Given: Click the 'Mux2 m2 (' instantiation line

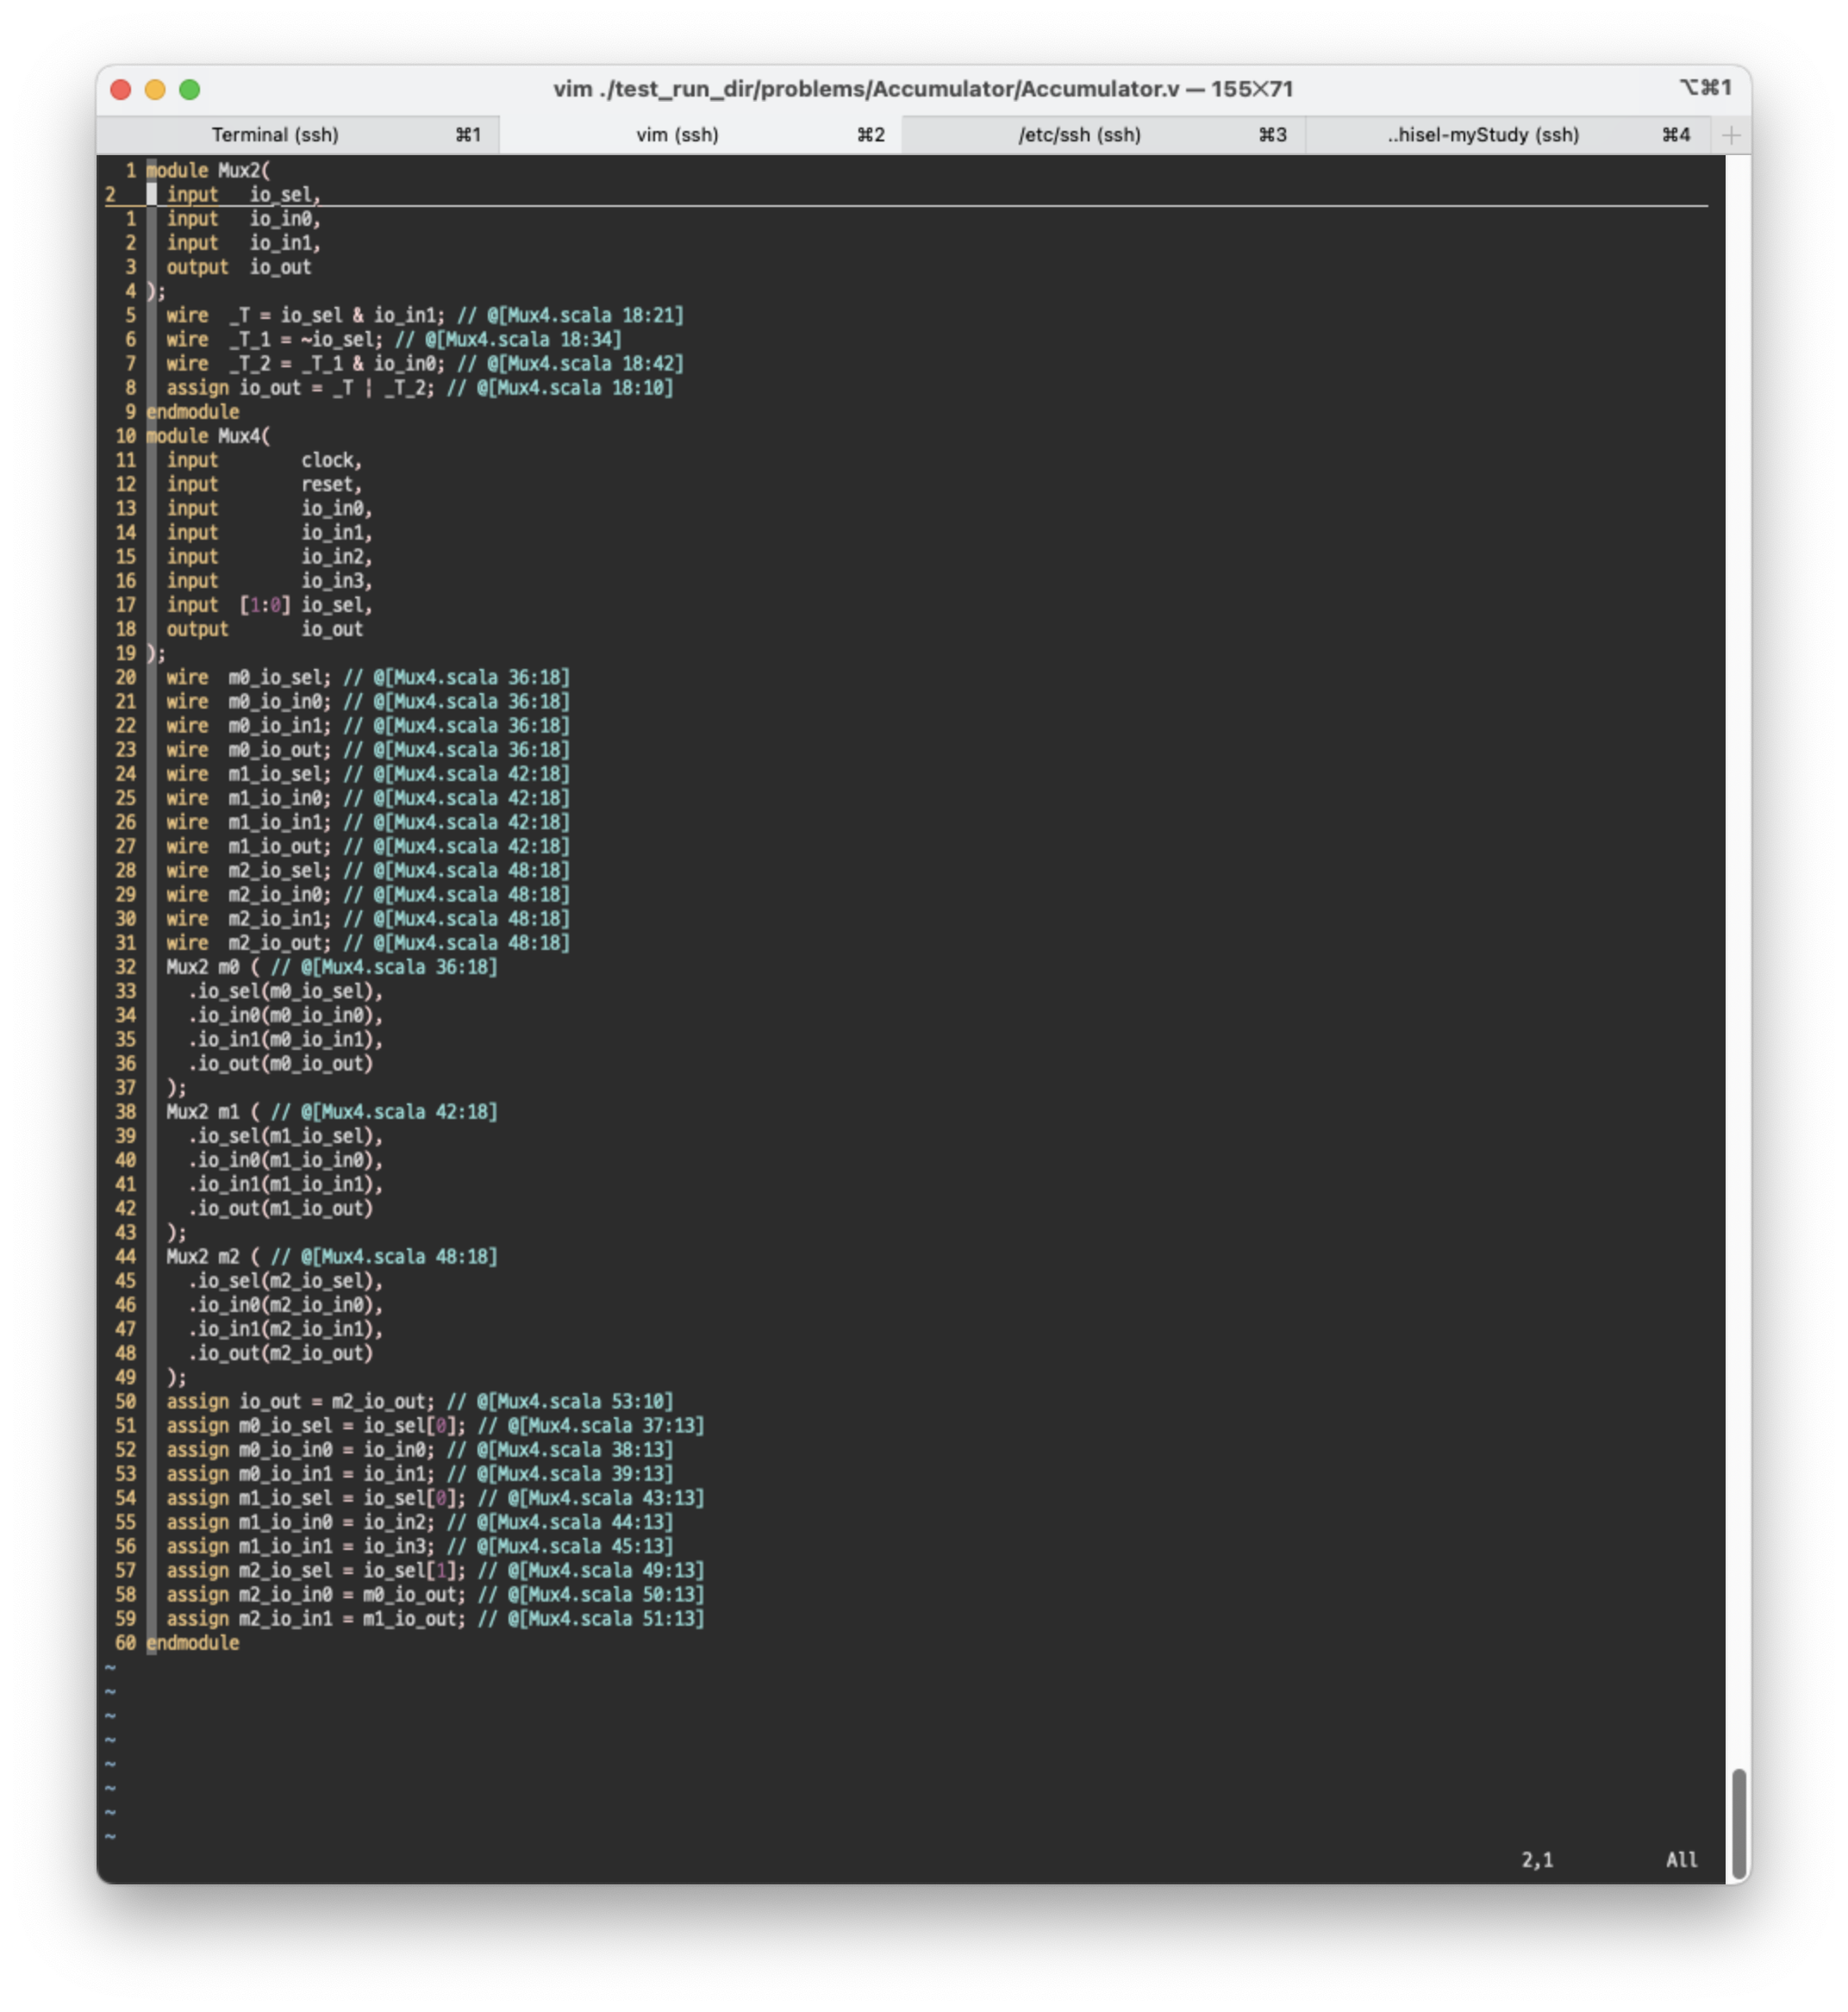Looking at the screenshot, I should tap(332, 1257).
